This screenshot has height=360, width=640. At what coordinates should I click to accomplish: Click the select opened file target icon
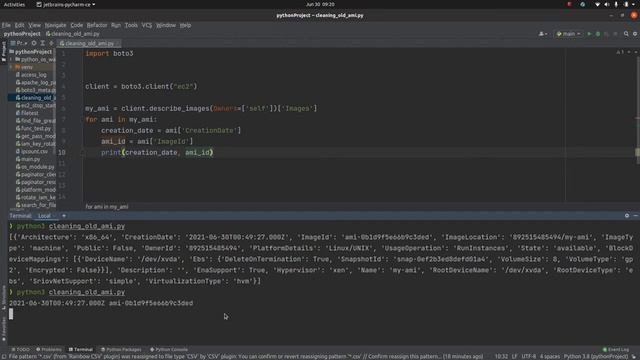tap(34, 43)
